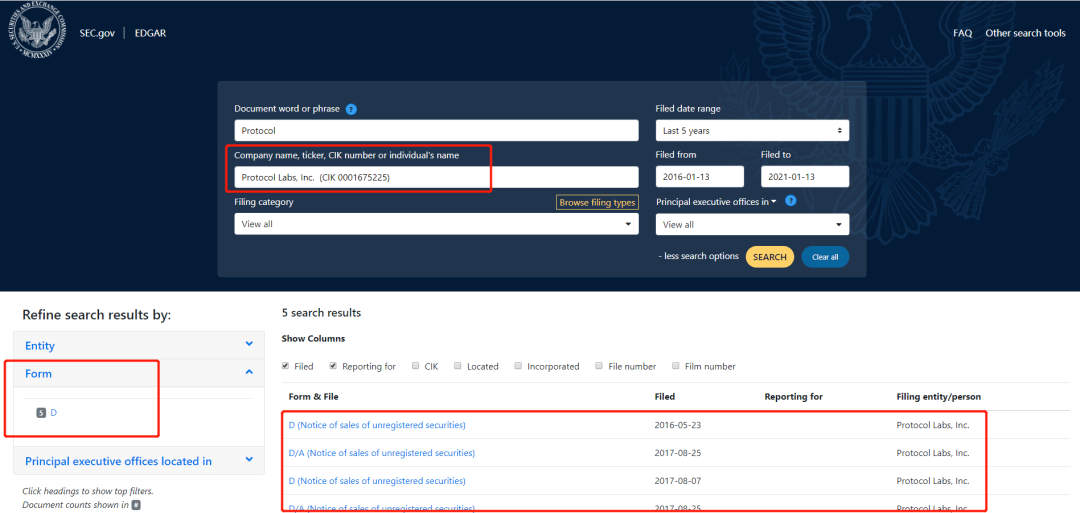Open D filing dated 2017-08-07
This screenshot has width=1080, height=513.
click(x=377, y=481)
